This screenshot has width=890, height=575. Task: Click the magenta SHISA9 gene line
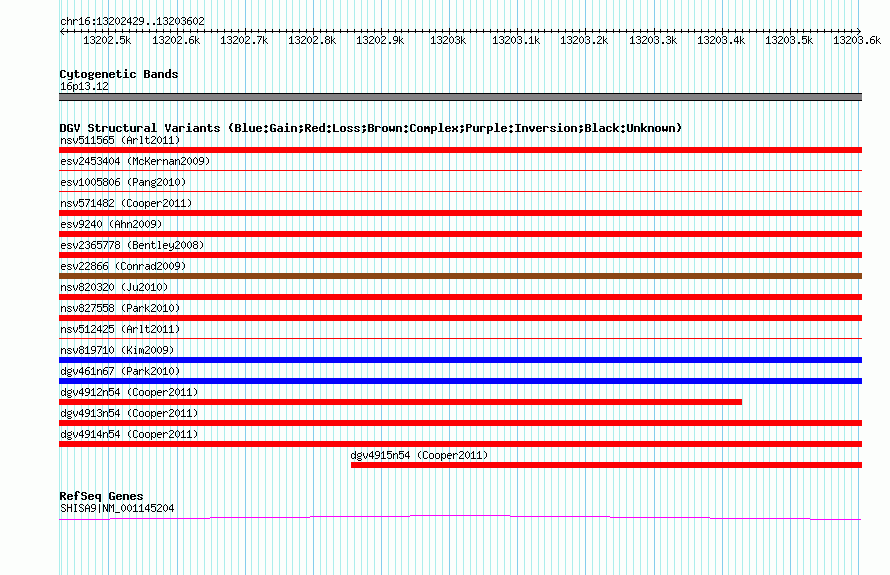[460, 517]
